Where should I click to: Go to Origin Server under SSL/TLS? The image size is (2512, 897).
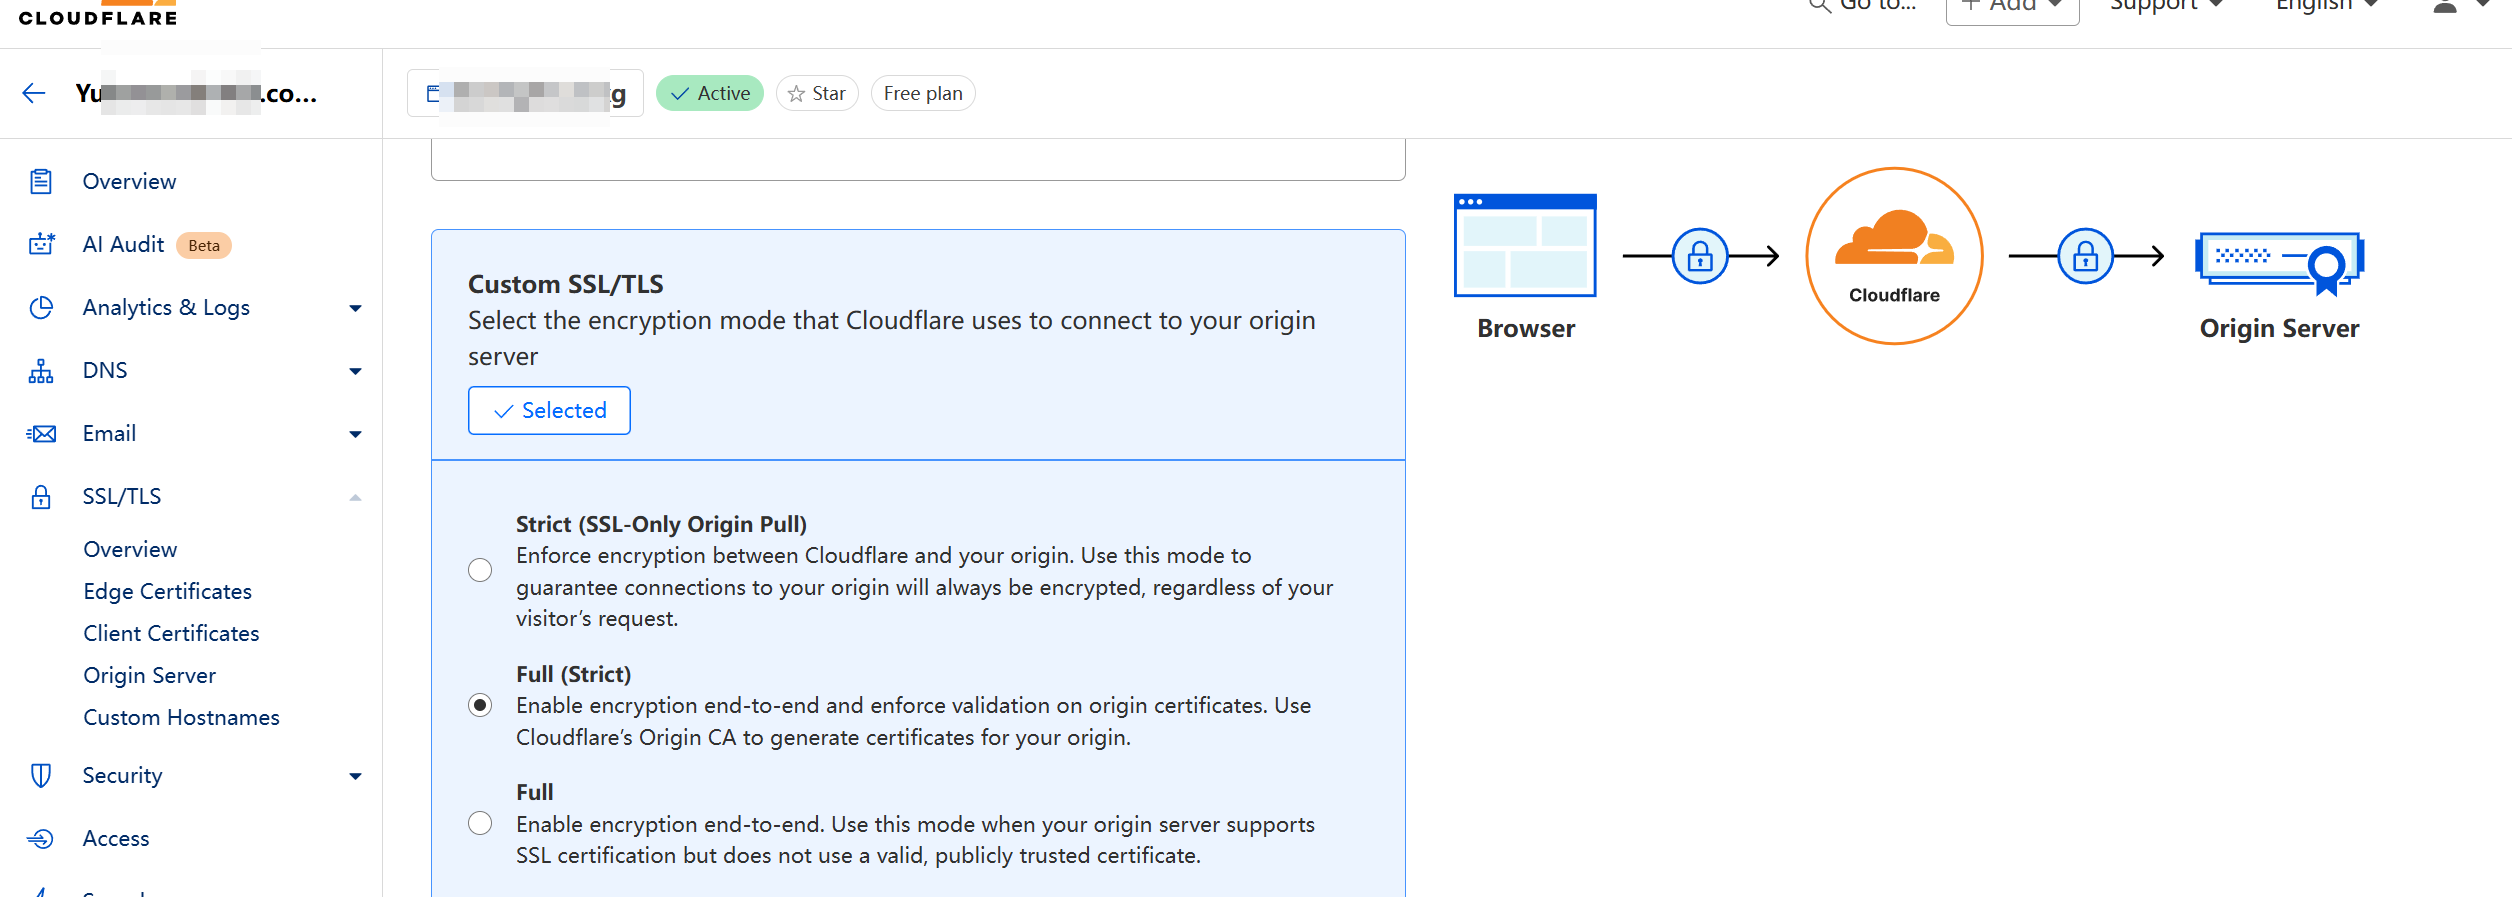pos(149,676)
